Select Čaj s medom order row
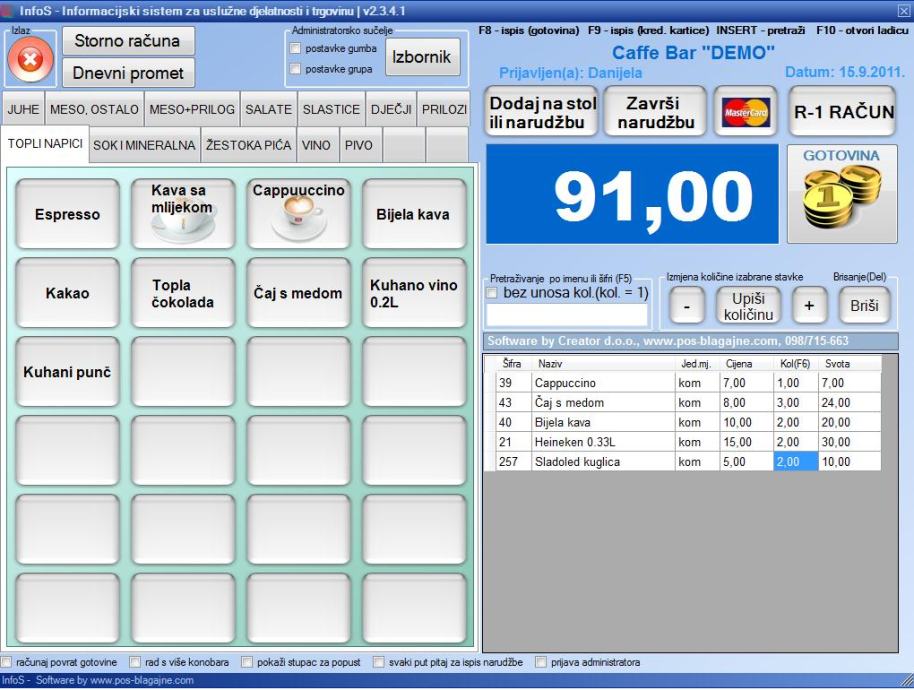 click(x=683, y=403)
